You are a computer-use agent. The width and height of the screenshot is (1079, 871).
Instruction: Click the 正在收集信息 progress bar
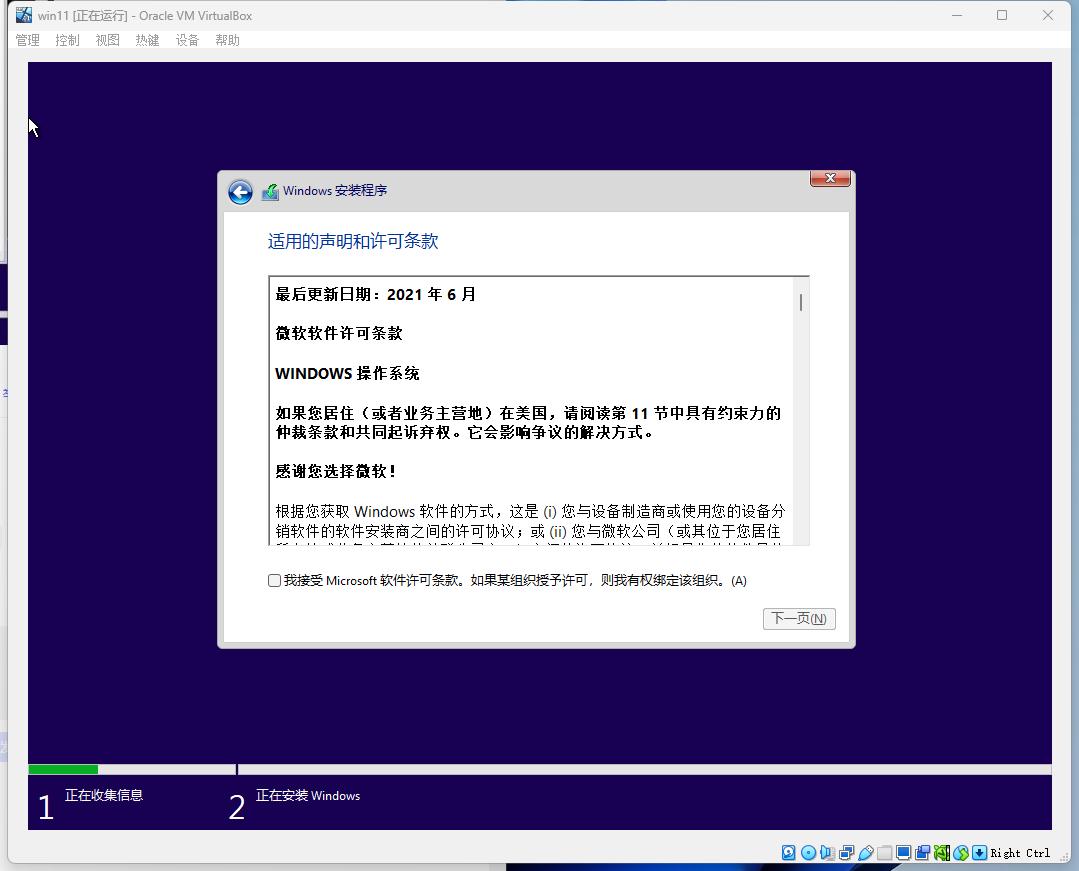(130, 770)
